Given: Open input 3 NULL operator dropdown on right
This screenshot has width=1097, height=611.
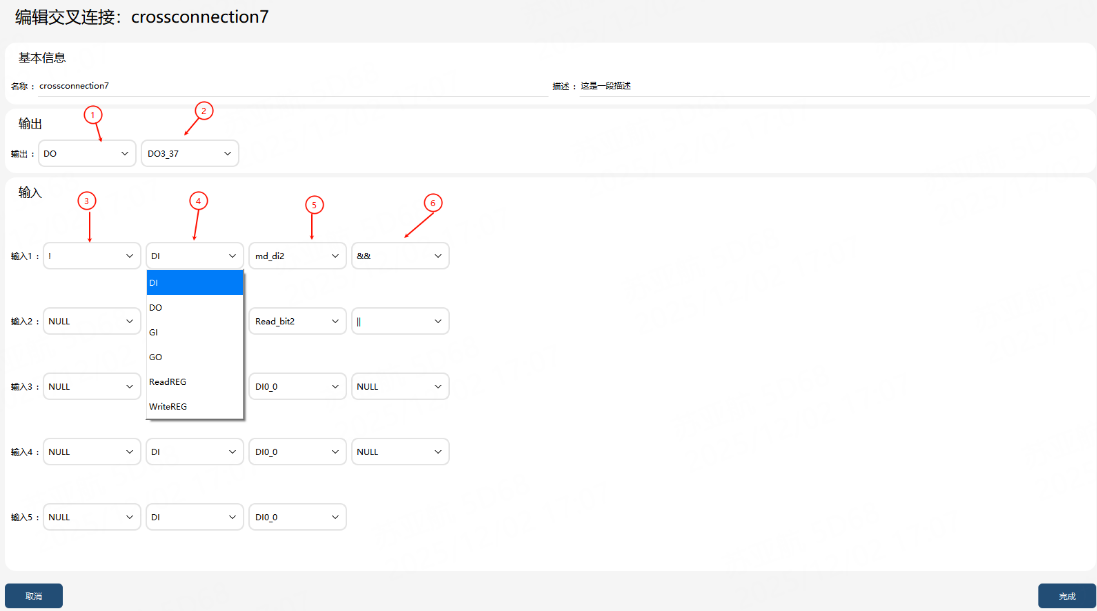Looking at the screenshot, I should coord(400,386).
